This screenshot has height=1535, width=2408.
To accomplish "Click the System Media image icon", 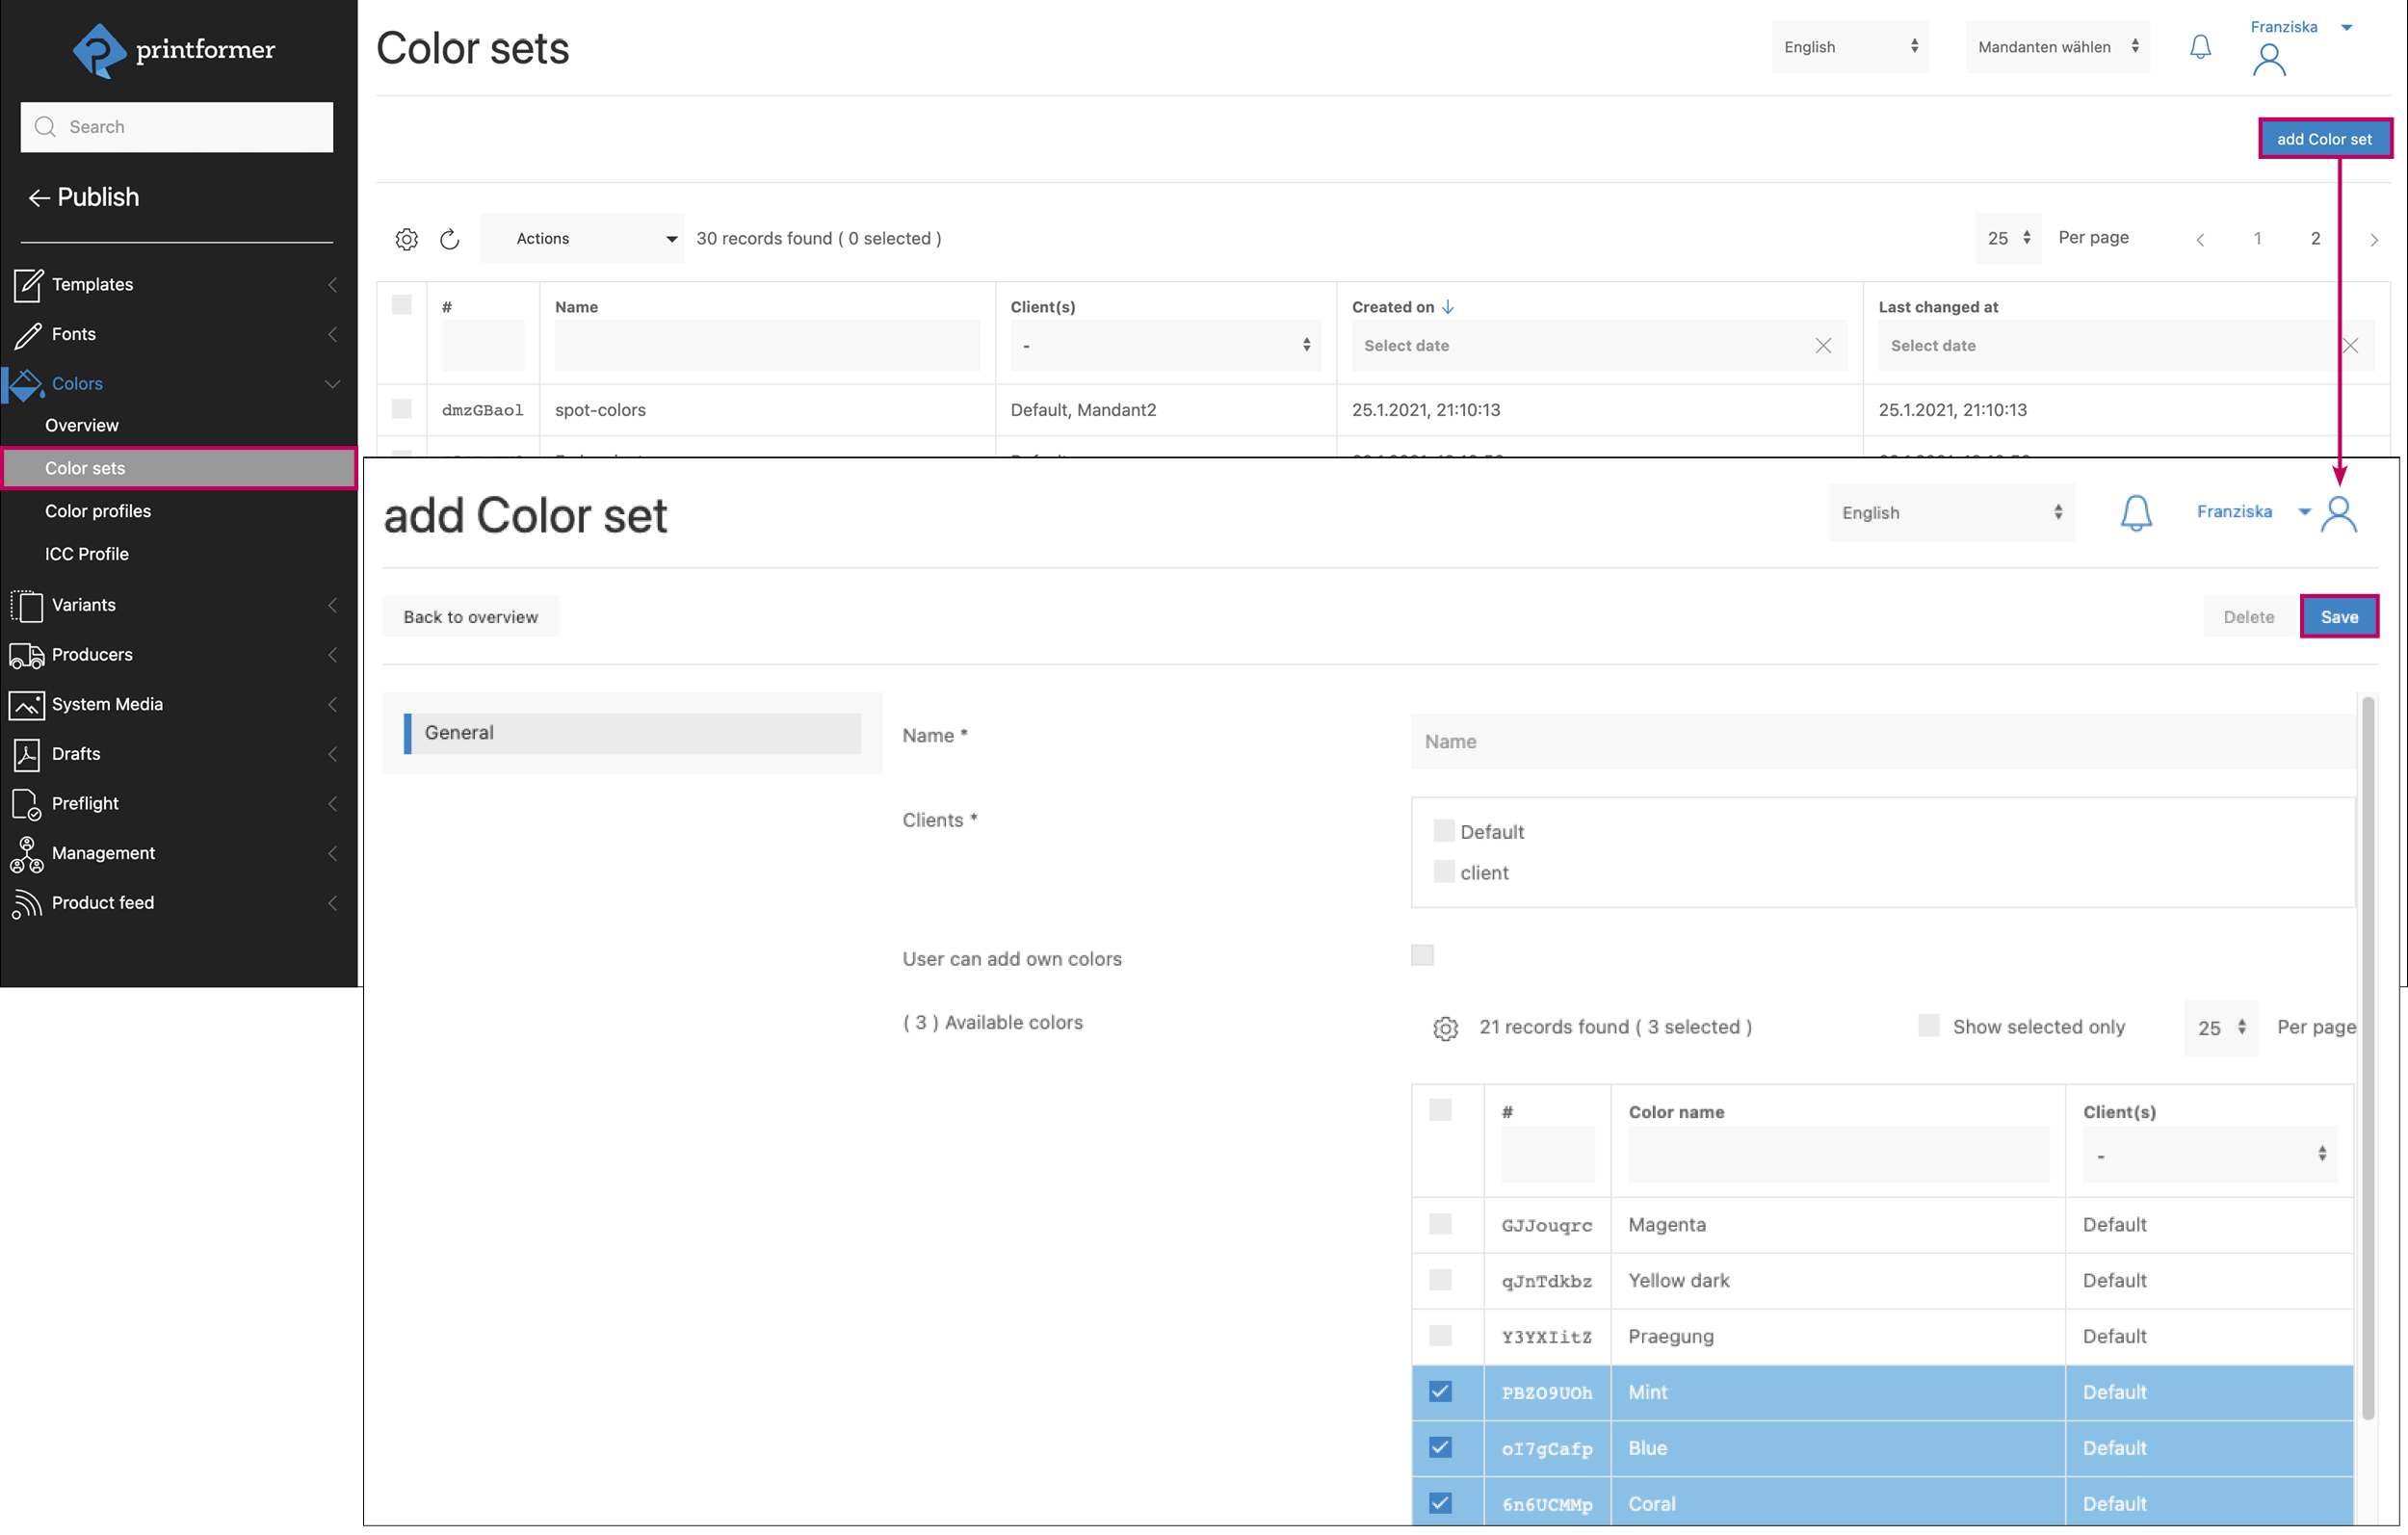I will click(x=27, y=705).
